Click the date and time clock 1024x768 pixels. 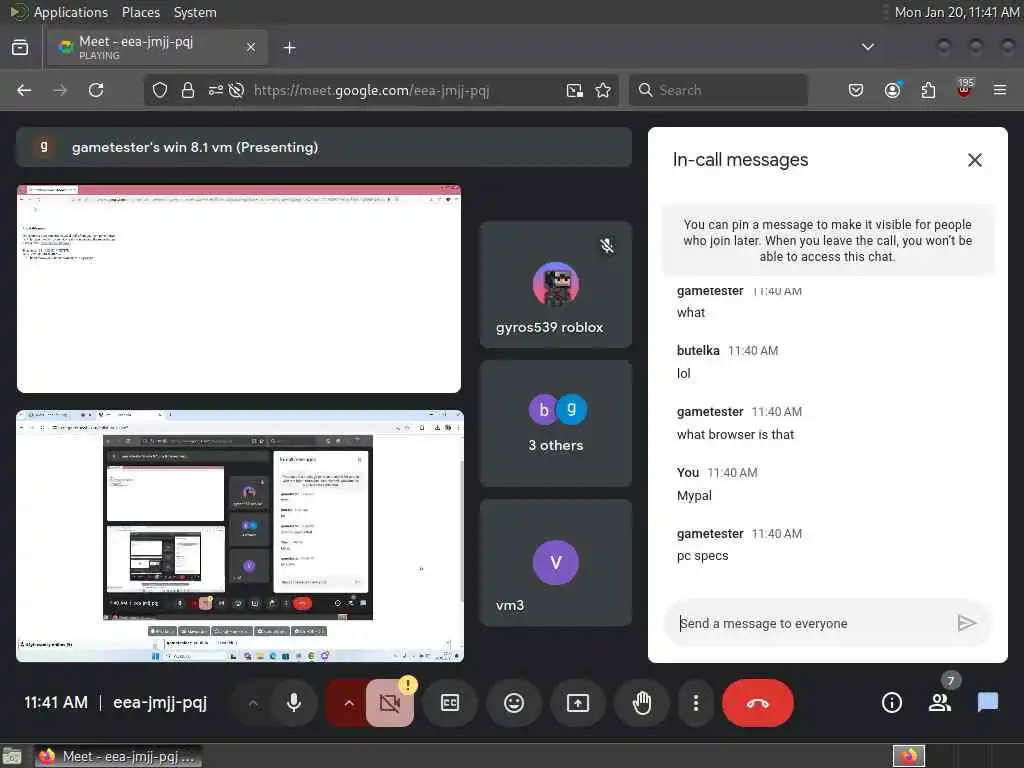coord(957,12)
